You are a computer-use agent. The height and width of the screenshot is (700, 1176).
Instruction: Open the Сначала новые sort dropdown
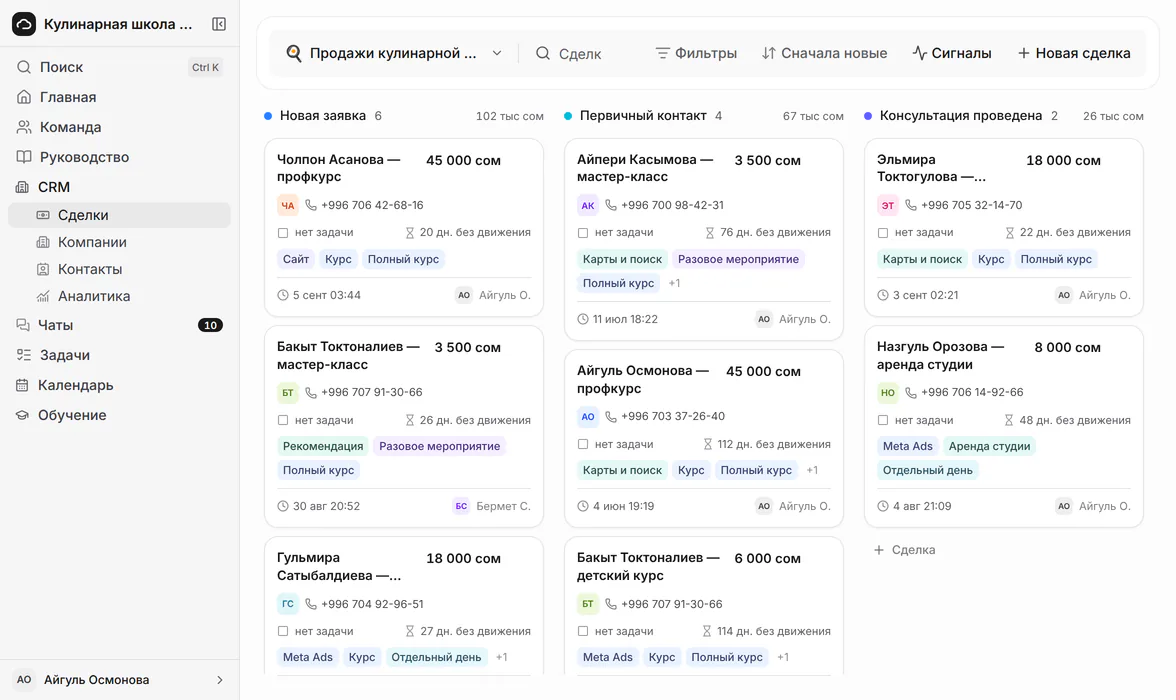(x=824, y=53)
